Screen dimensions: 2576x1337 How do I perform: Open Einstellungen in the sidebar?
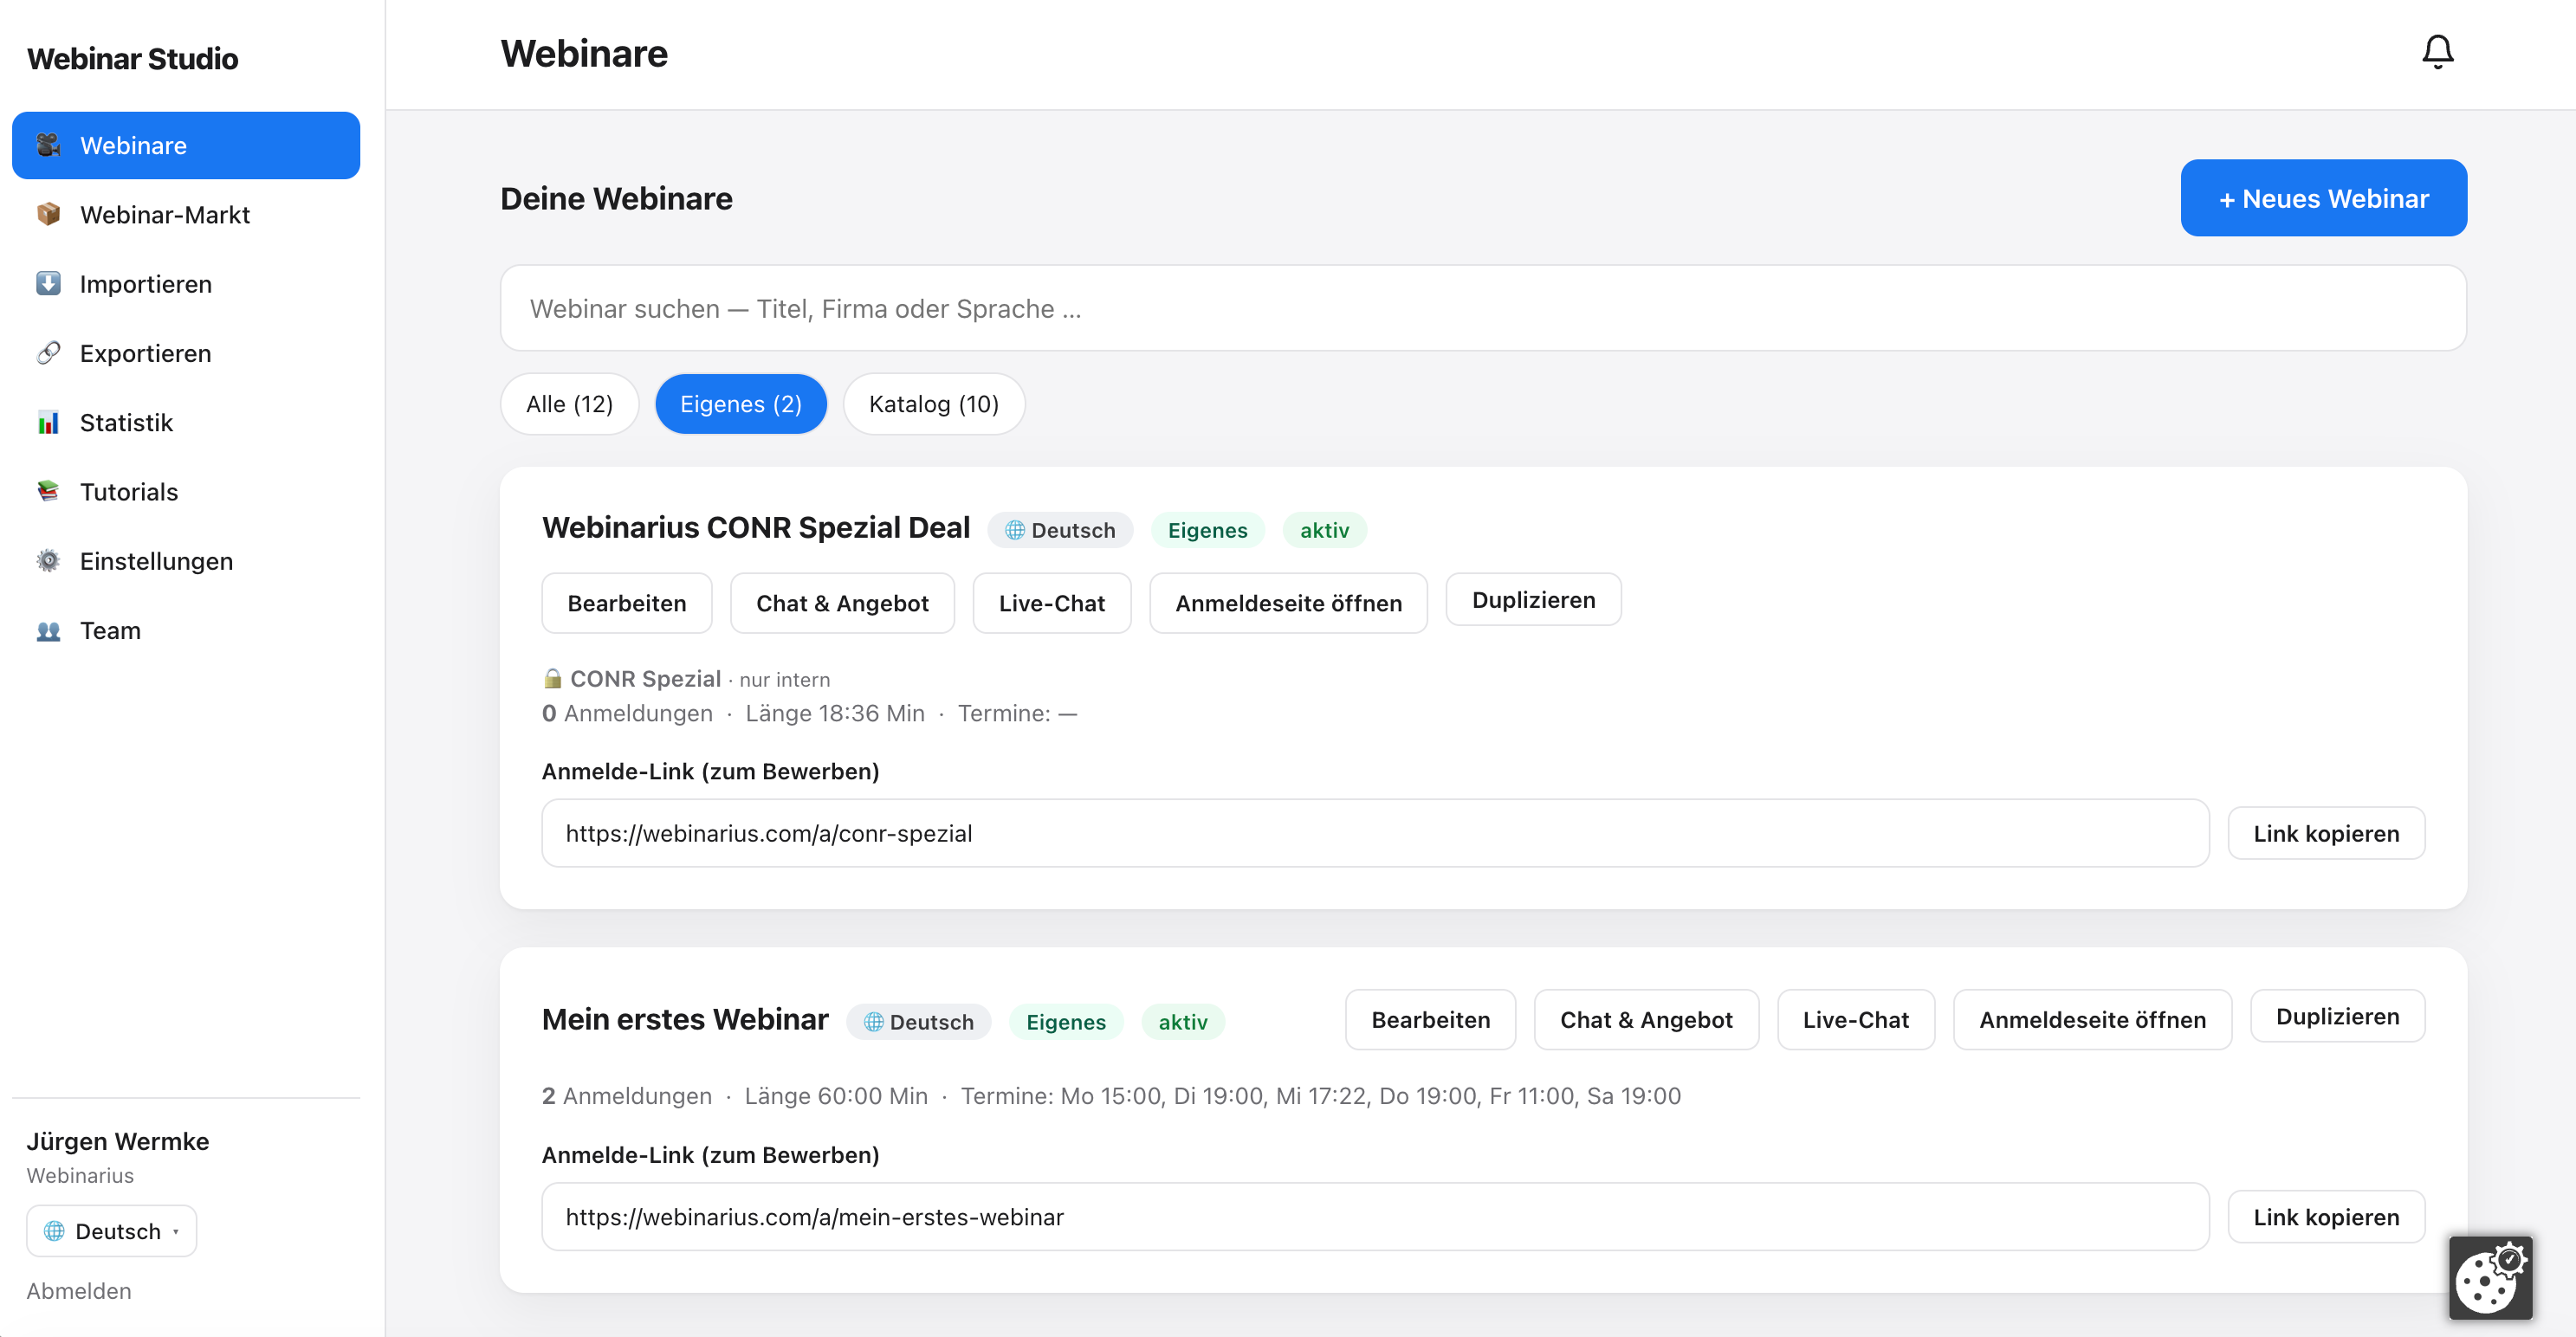(x=186, y=561)
